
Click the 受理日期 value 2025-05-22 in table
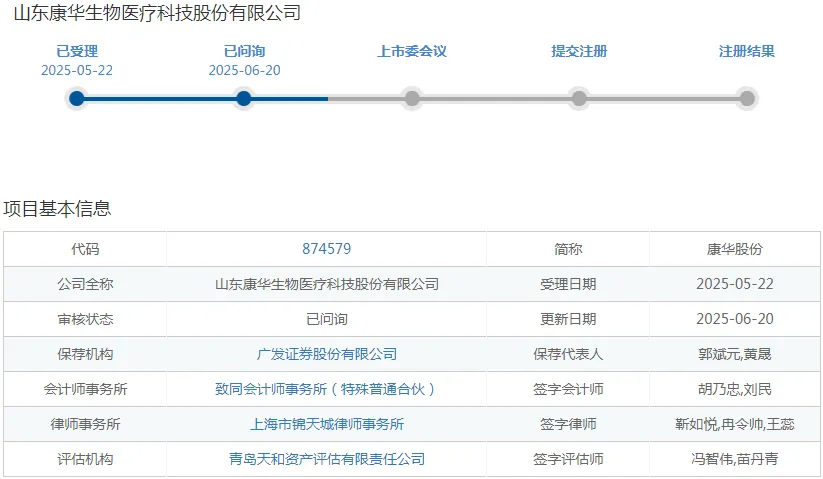[735, 284]
